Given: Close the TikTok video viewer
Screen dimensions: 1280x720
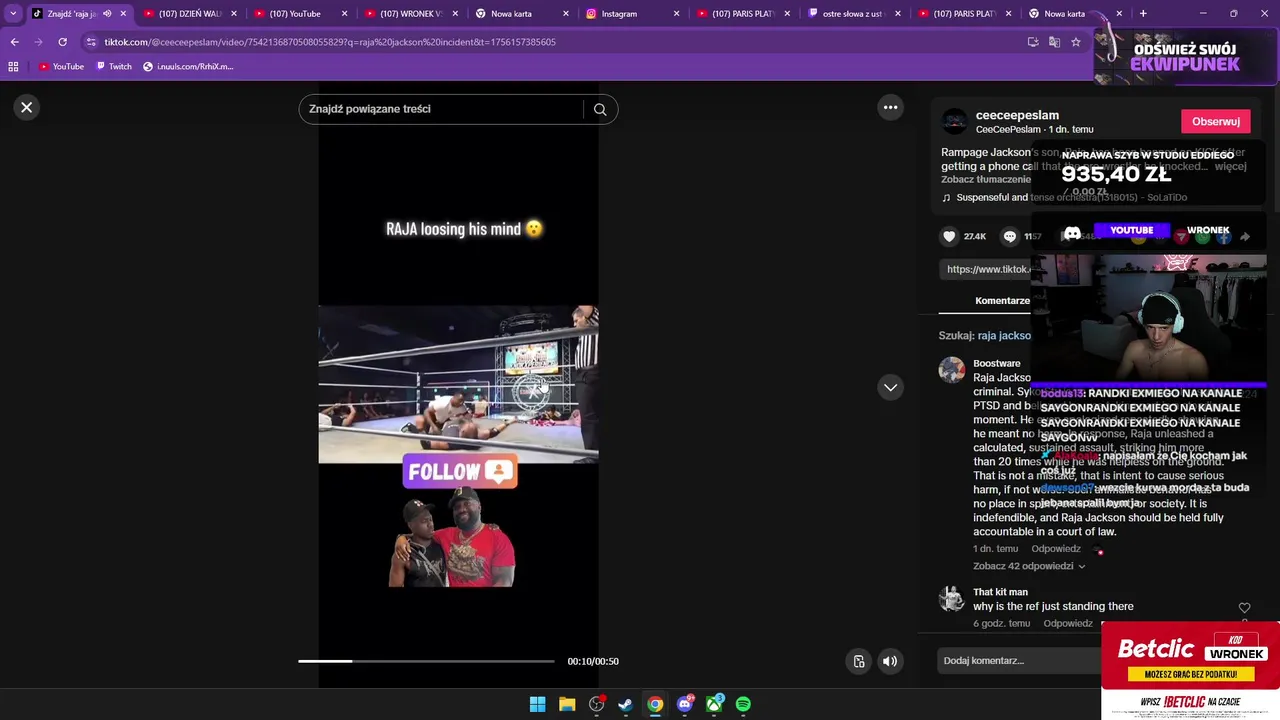Looking at the screenshot, I should pyautogui.click(x=27, y=107).
